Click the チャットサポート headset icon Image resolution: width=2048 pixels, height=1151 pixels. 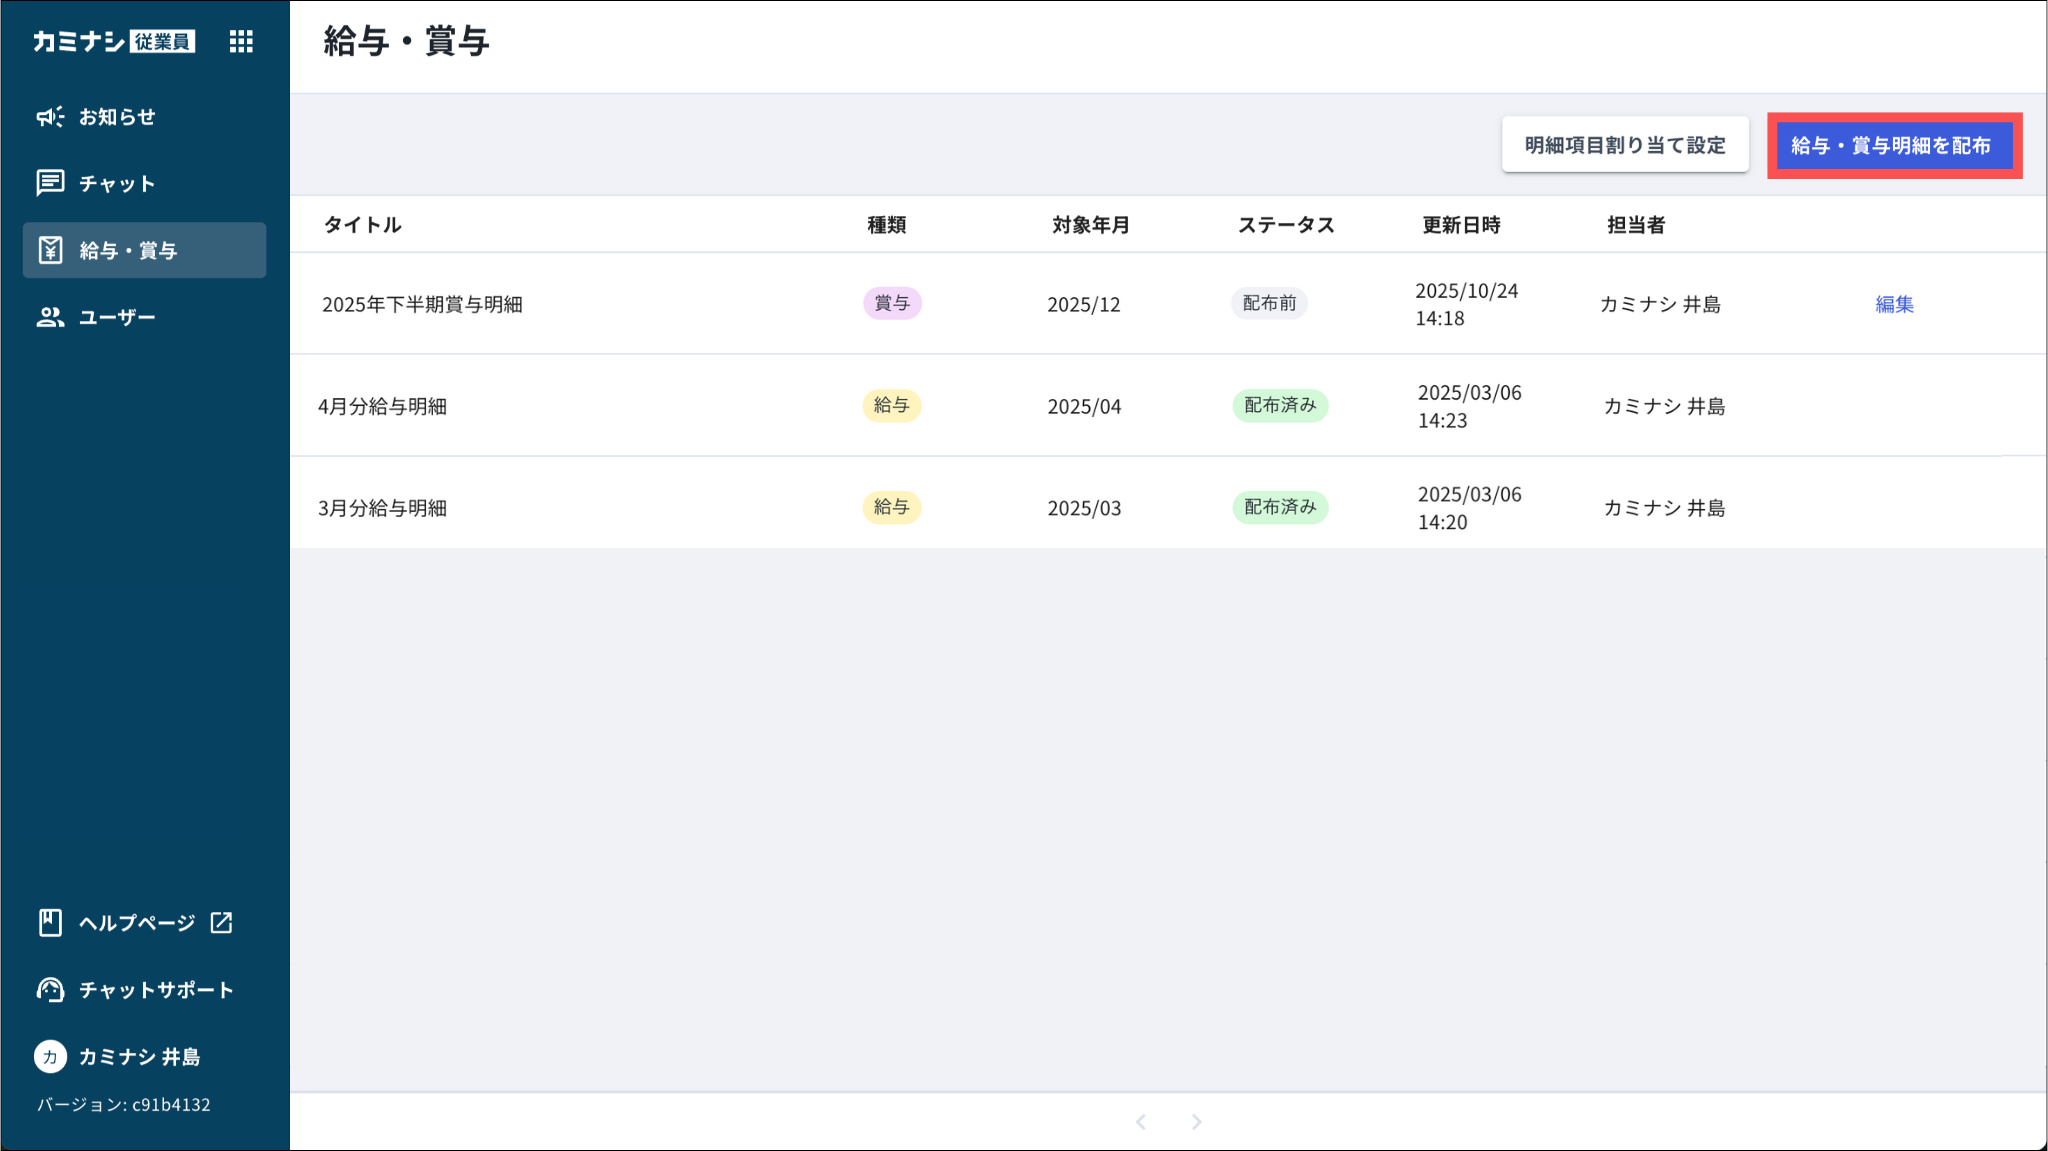click(x=50, y=989)
